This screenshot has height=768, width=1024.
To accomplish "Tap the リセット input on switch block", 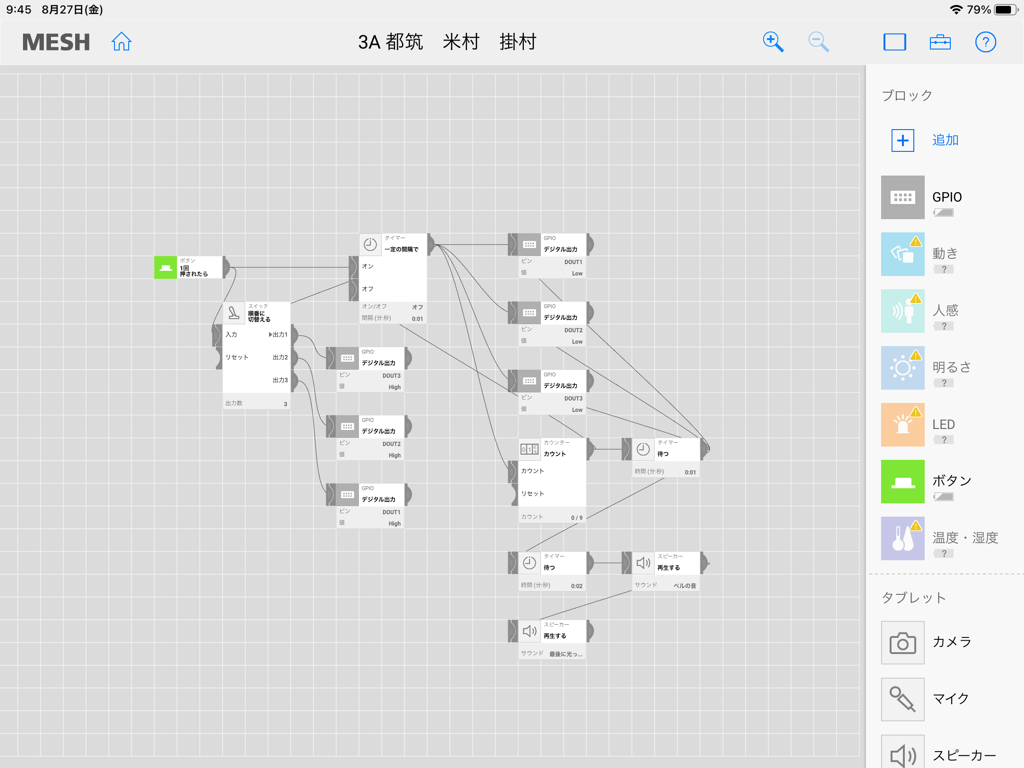I will tap(219, 358).
